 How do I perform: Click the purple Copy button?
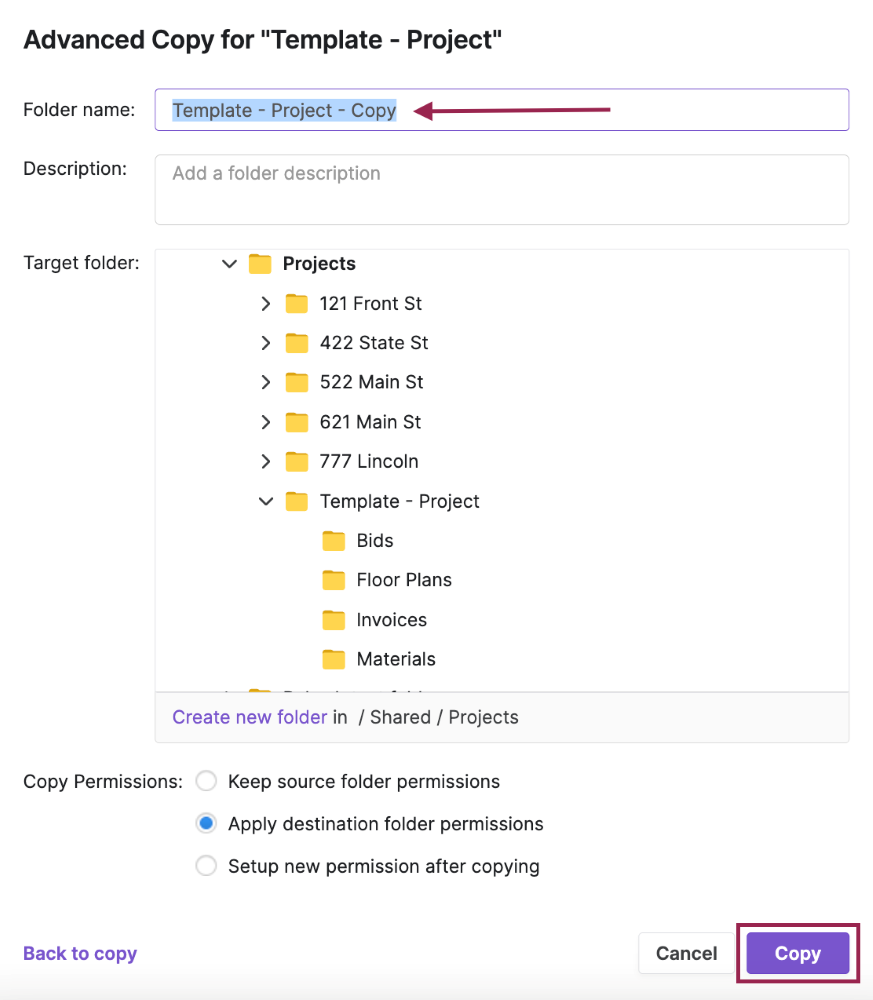(798, 953)
